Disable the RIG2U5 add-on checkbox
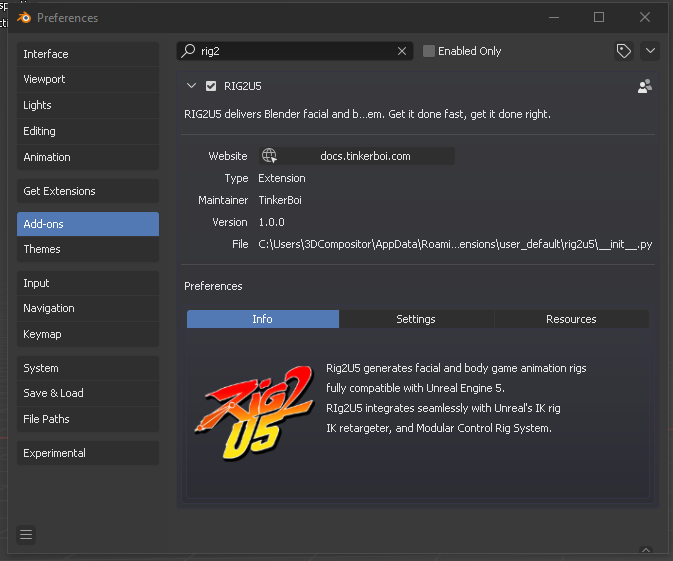 tap(211, 87)
